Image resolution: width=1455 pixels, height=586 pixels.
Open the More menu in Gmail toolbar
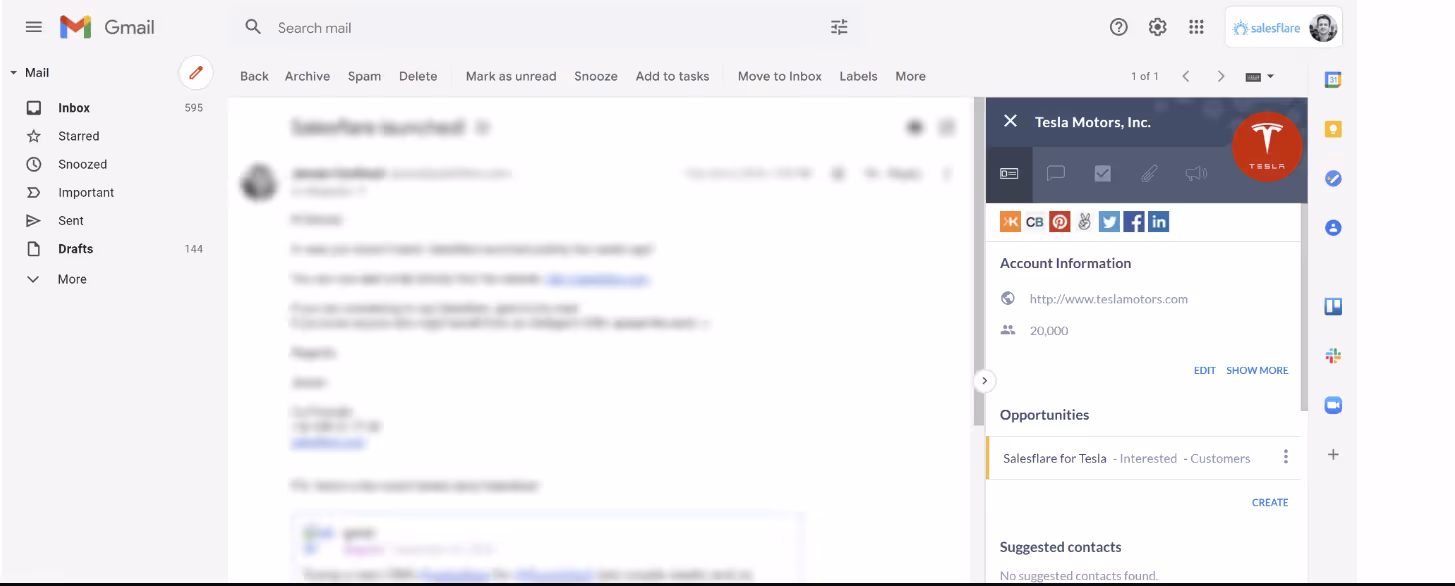pyautogui.click(x=910, y=76)
